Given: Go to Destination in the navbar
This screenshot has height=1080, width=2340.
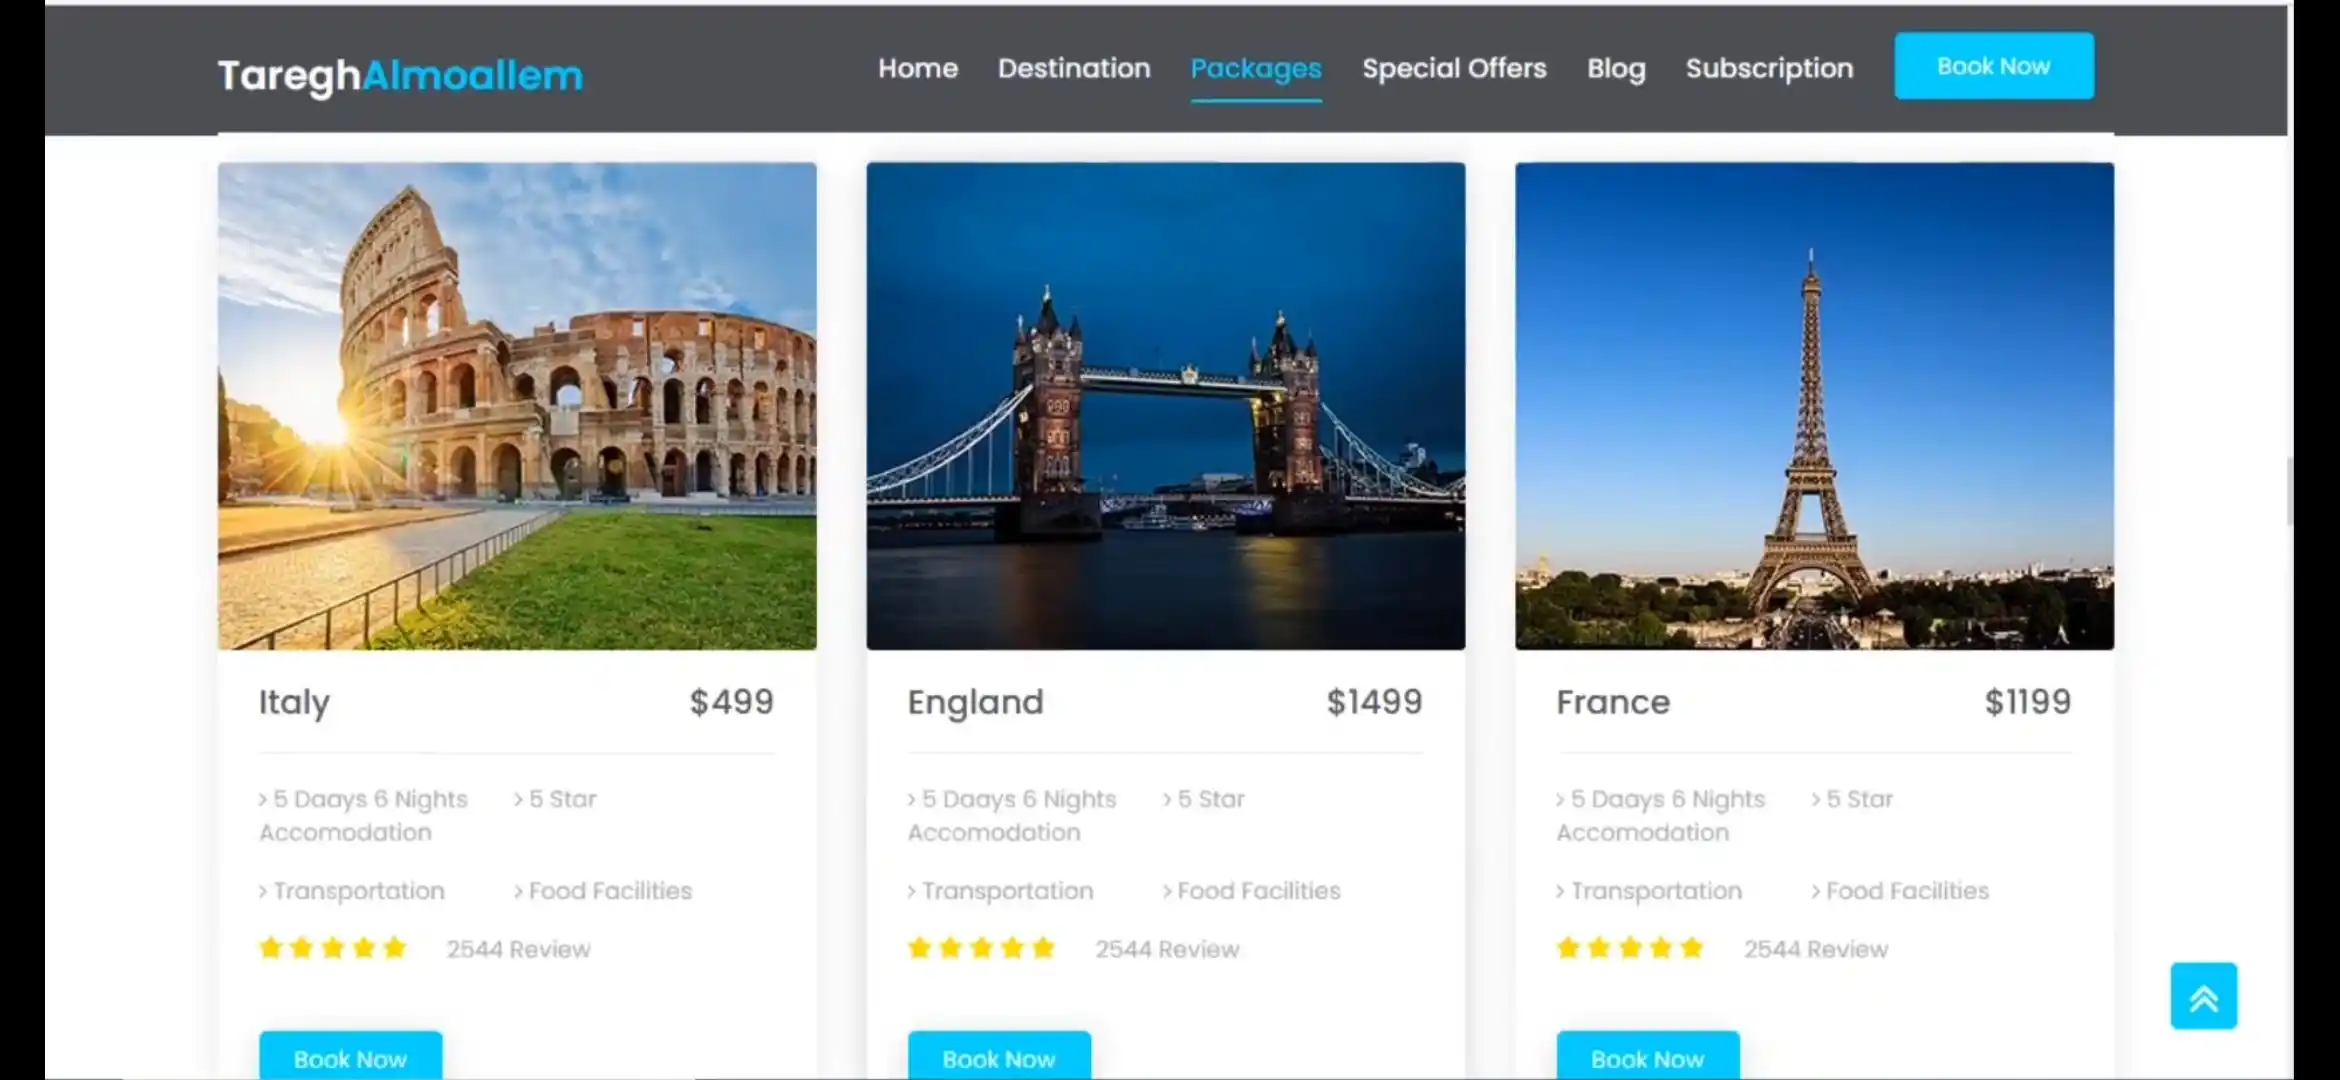Looking at the screenshot, I should 1073,68.
